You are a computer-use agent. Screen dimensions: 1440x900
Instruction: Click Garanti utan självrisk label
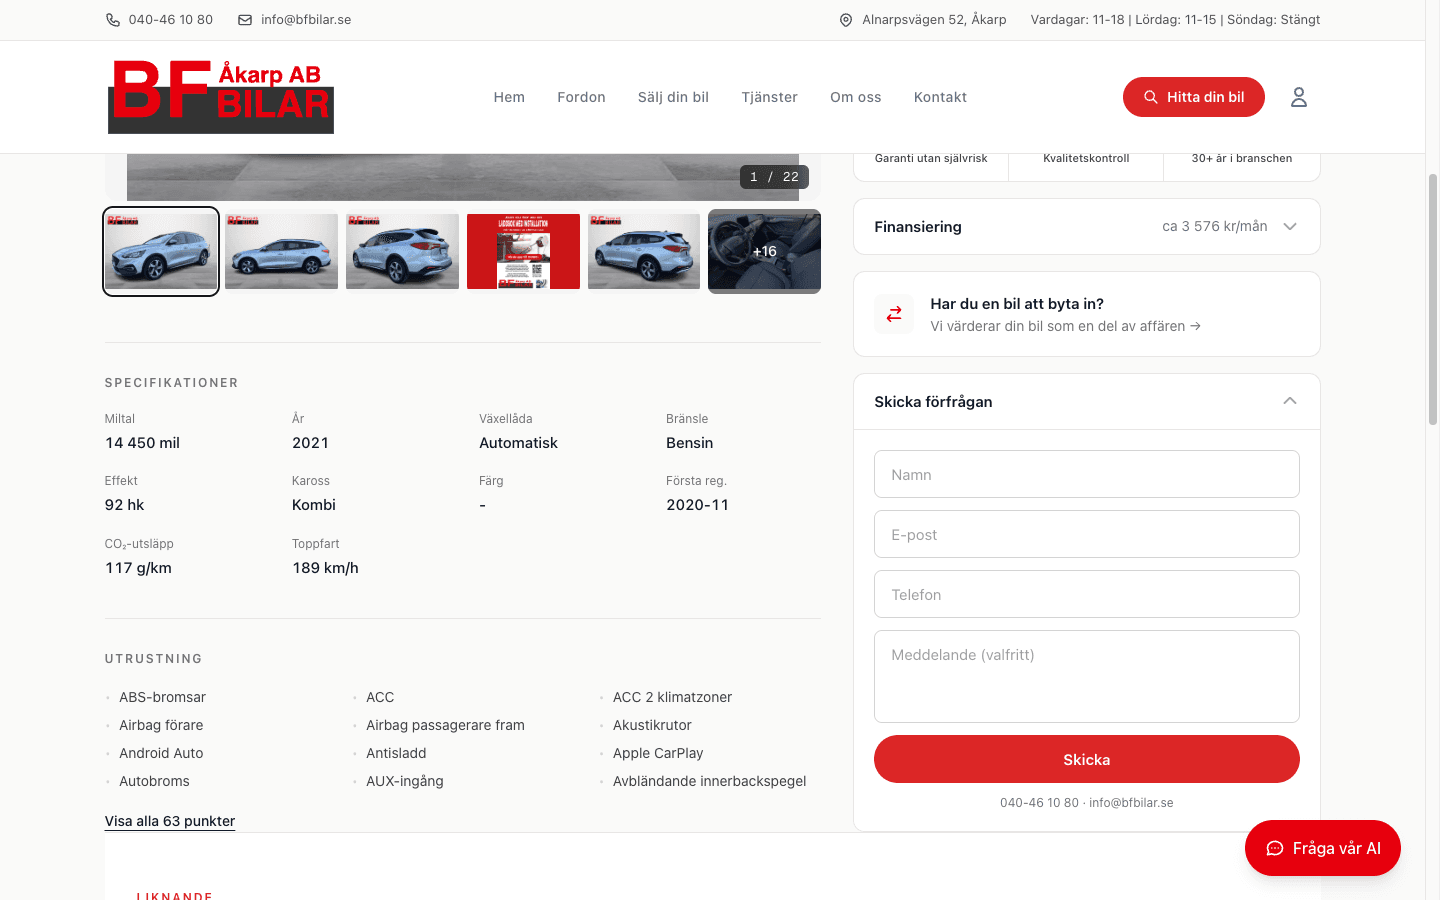click(x=931, y=158)
